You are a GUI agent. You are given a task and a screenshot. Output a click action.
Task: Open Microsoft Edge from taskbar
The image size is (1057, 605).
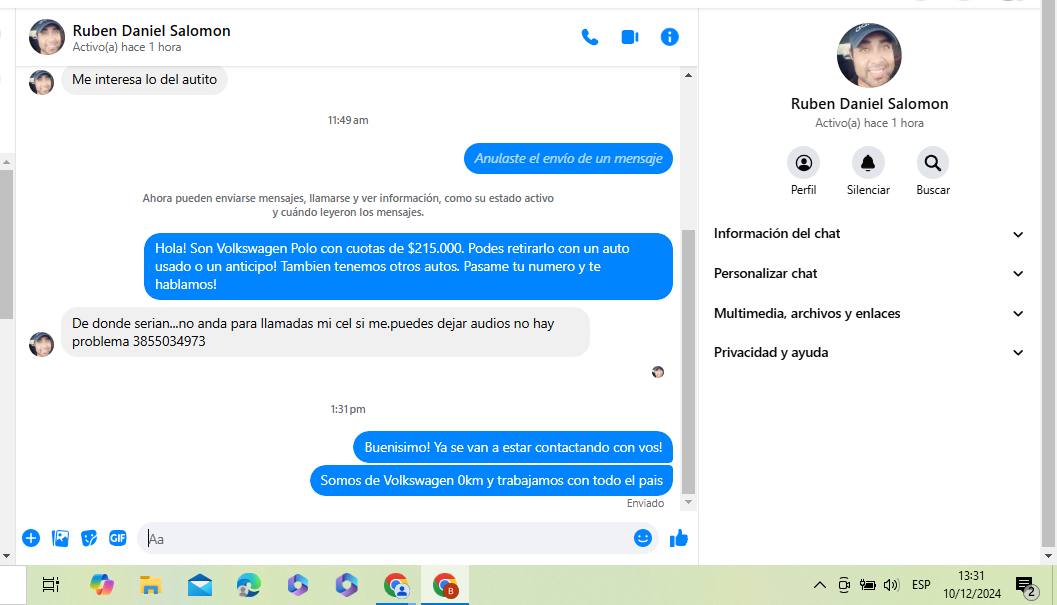pos(249,585)
